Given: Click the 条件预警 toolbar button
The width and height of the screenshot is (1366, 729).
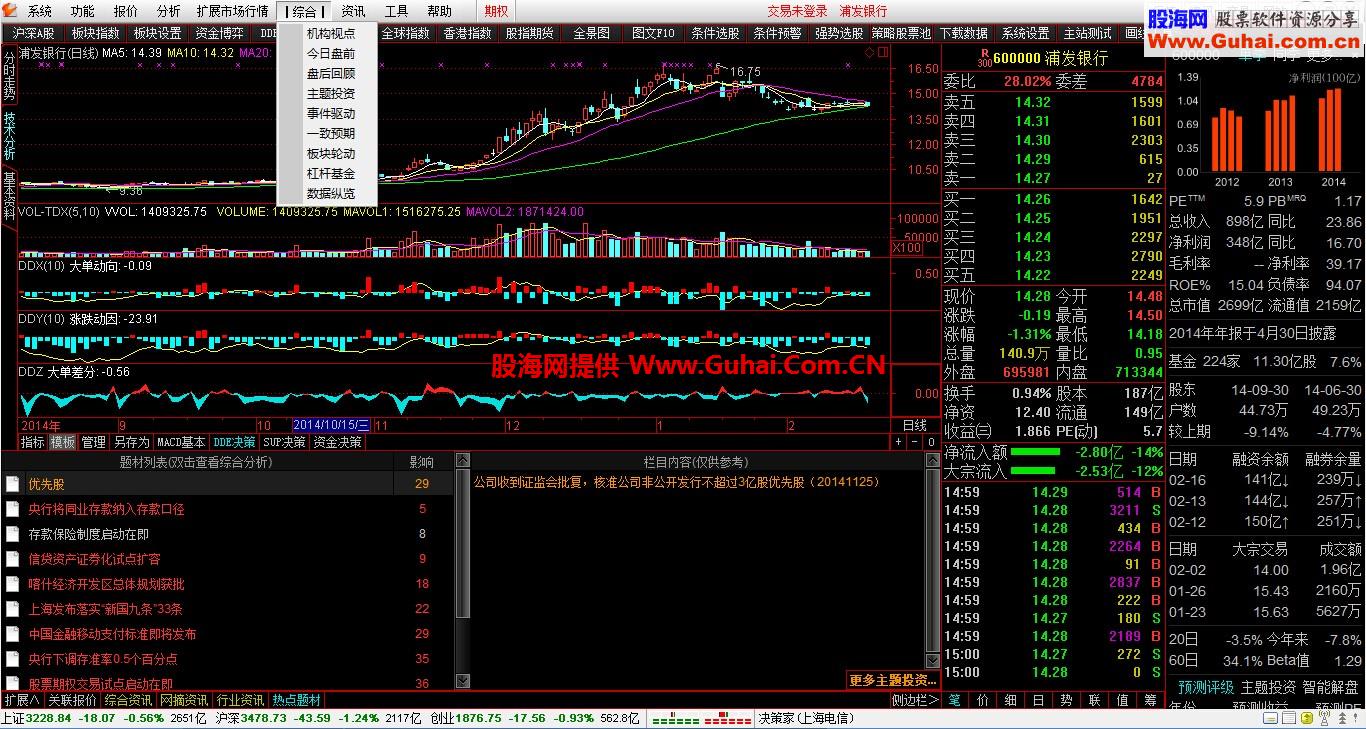Looking at the screenshot, I should click(777, 33).
